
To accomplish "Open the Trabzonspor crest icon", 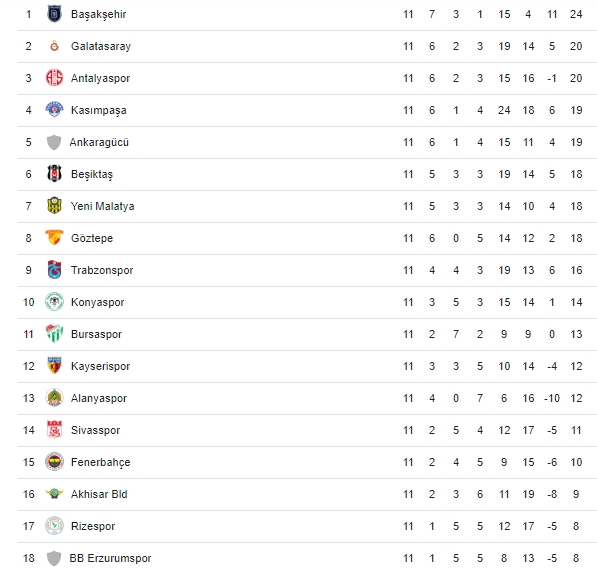I will [54, 270].
